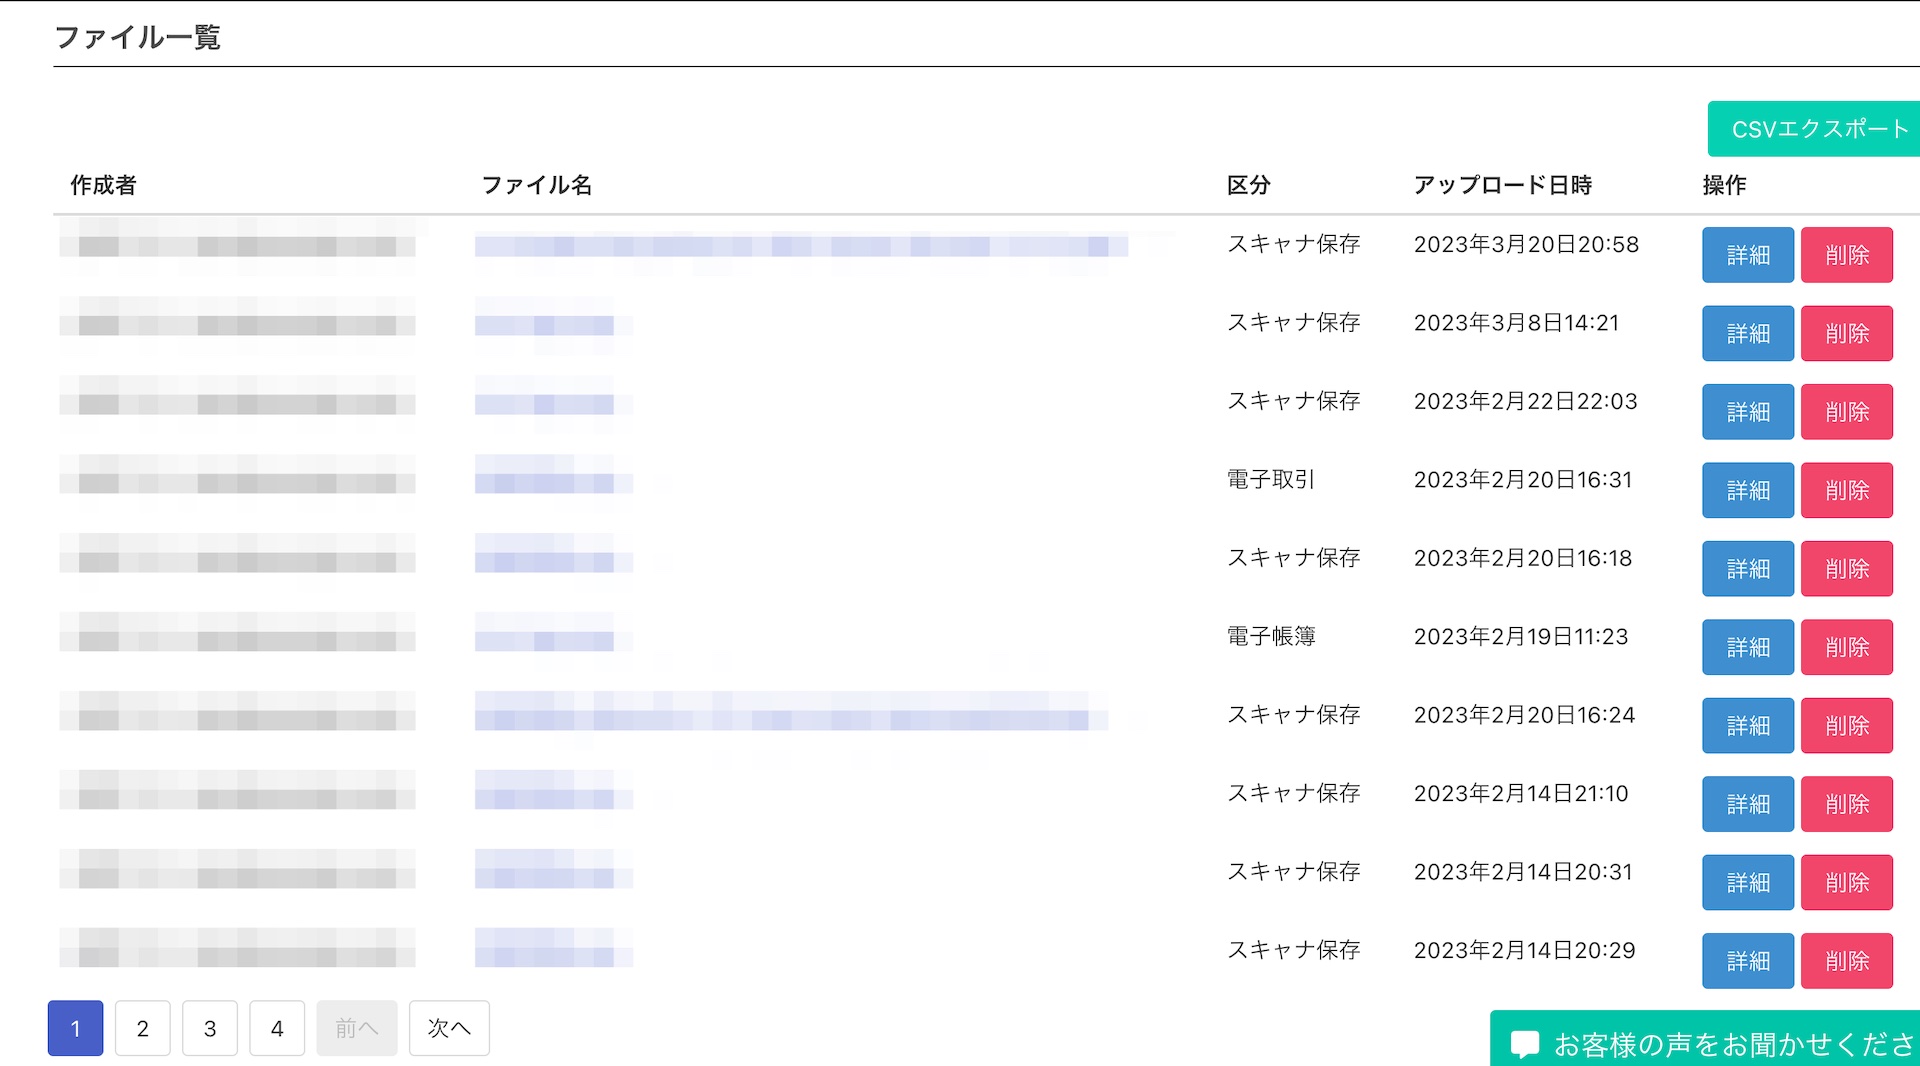The height and width of the screenshot is (1066, 1920).
Task: Go to pagination page 3
Action: click(x=210, y=1028)
